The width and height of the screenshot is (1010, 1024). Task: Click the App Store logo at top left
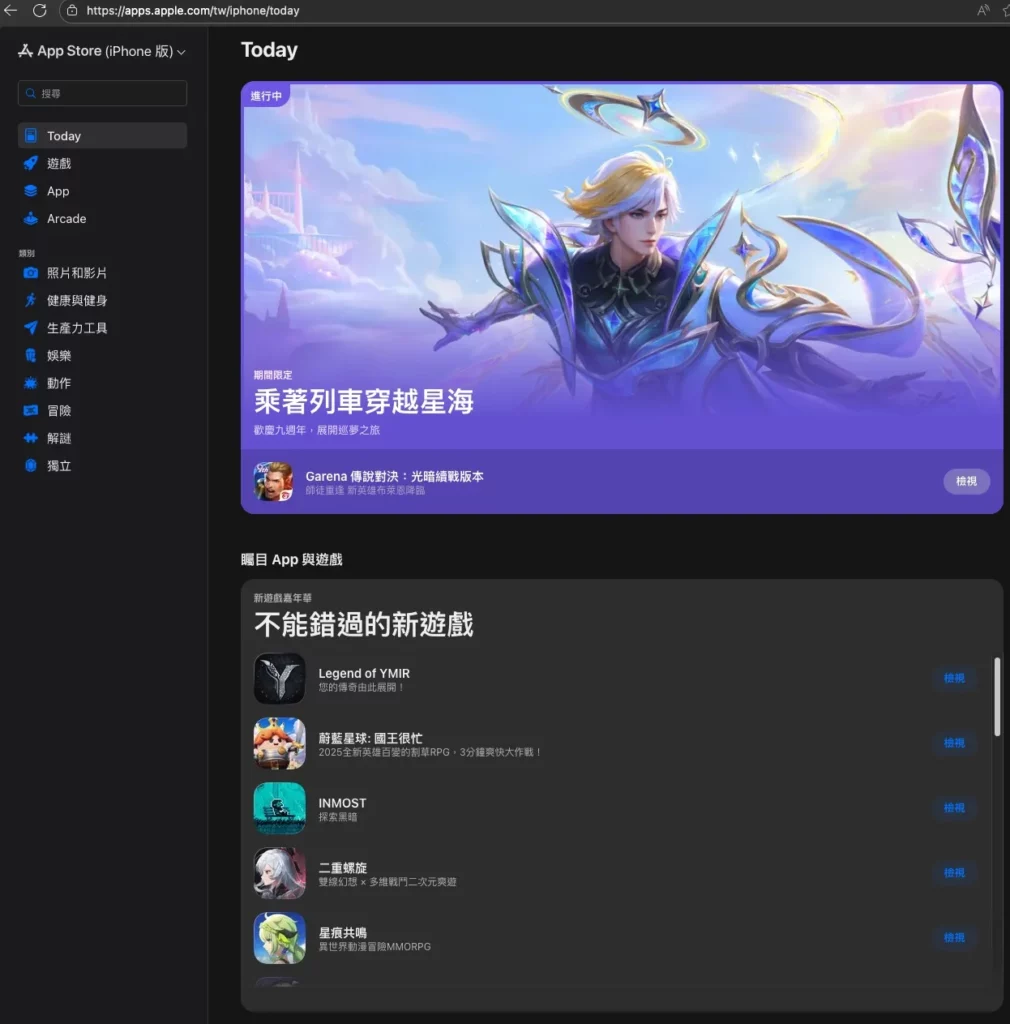point(24,50)
